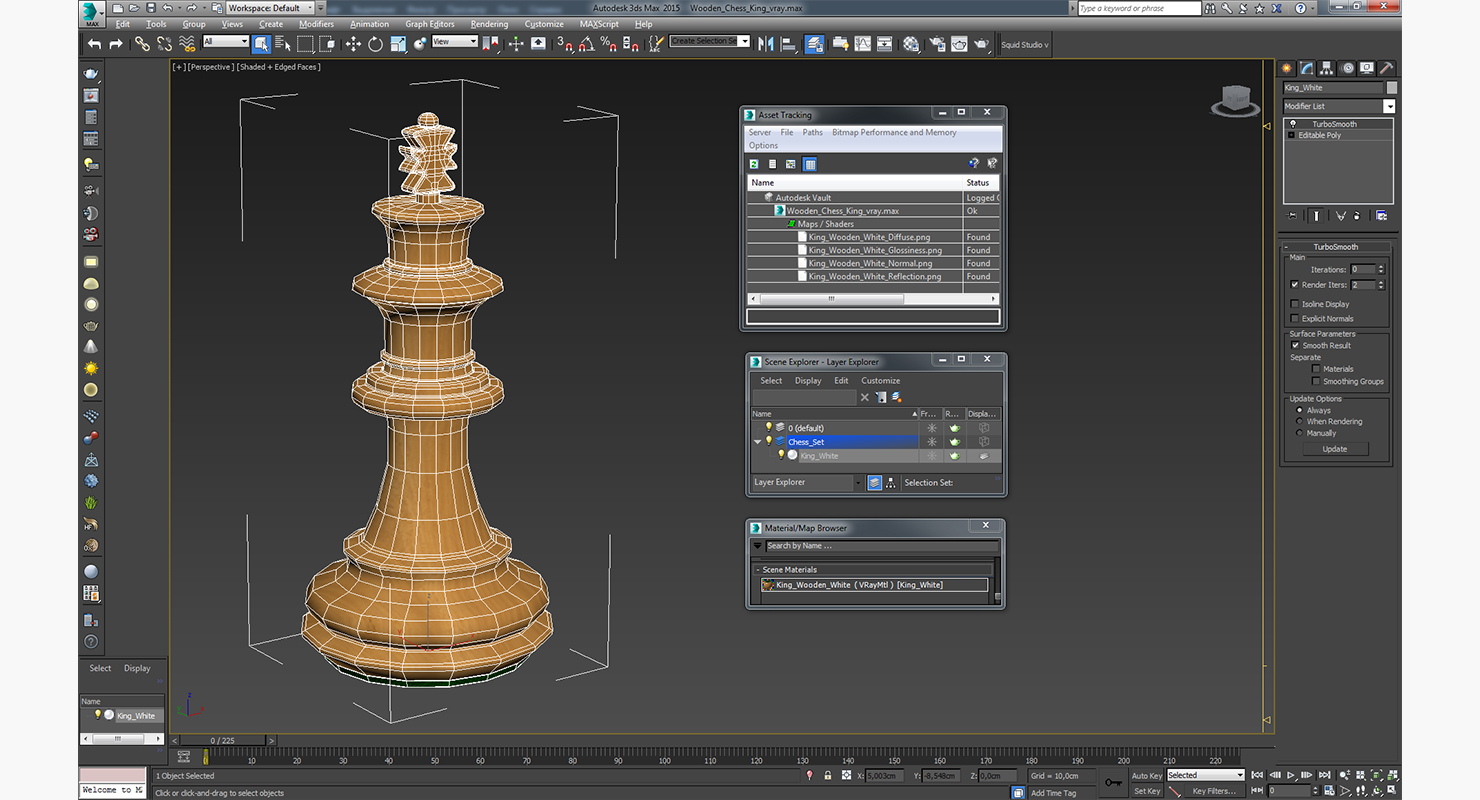The height and width of the screenshot is (800, 1480).
Task: Choose the Select and Move tool
Action: pyautogui.click(x=353, y=44)
